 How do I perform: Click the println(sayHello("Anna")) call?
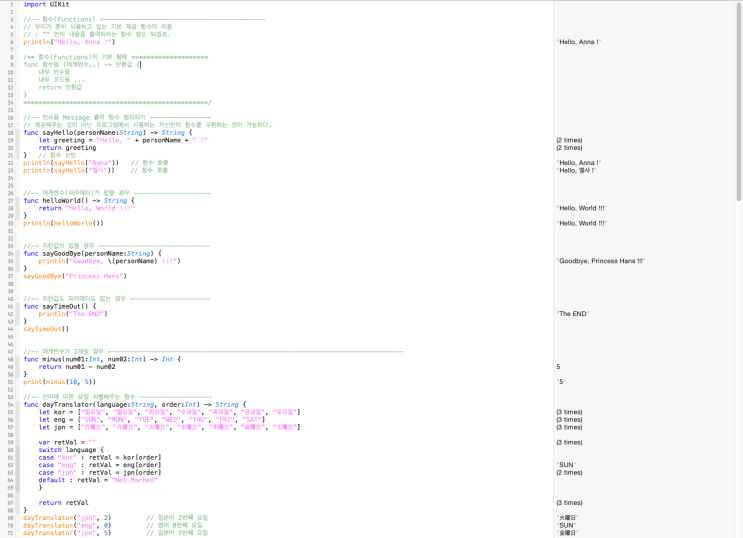(71, 163)
